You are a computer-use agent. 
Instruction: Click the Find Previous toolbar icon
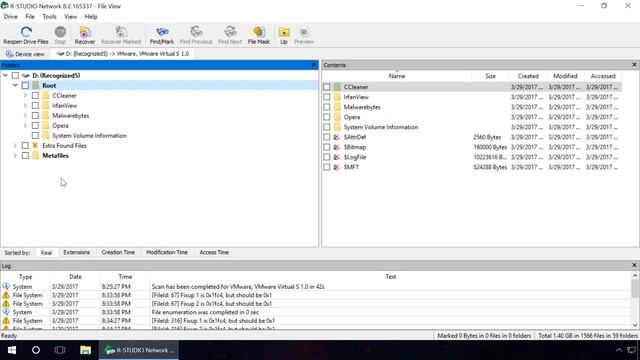coord(196,32)
